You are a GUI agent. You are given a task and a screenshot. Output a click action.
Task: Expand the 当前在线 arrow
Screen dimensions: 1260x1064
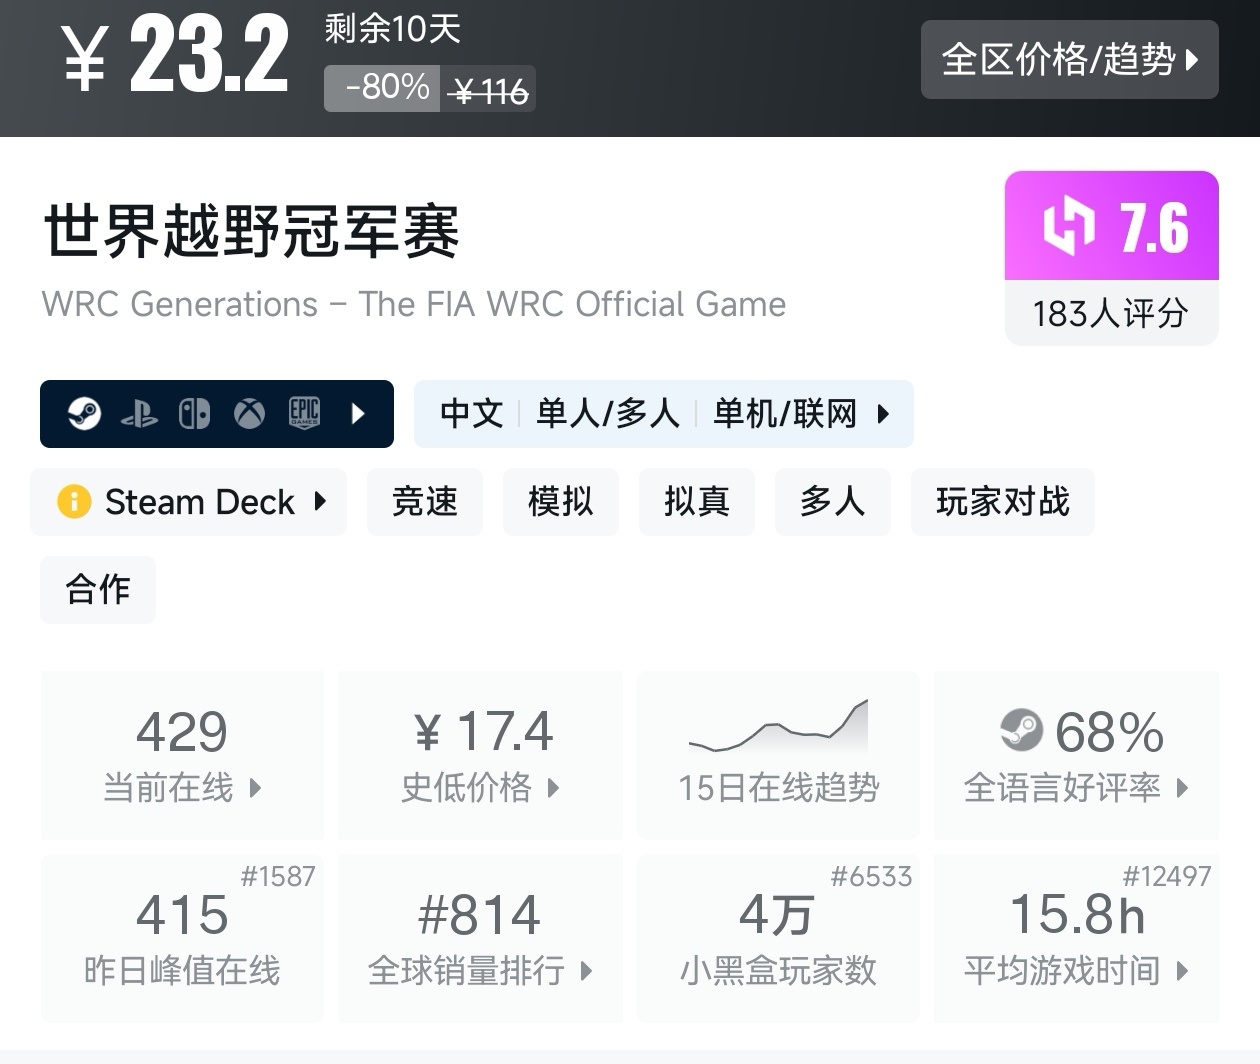click(x=255, y=788)
